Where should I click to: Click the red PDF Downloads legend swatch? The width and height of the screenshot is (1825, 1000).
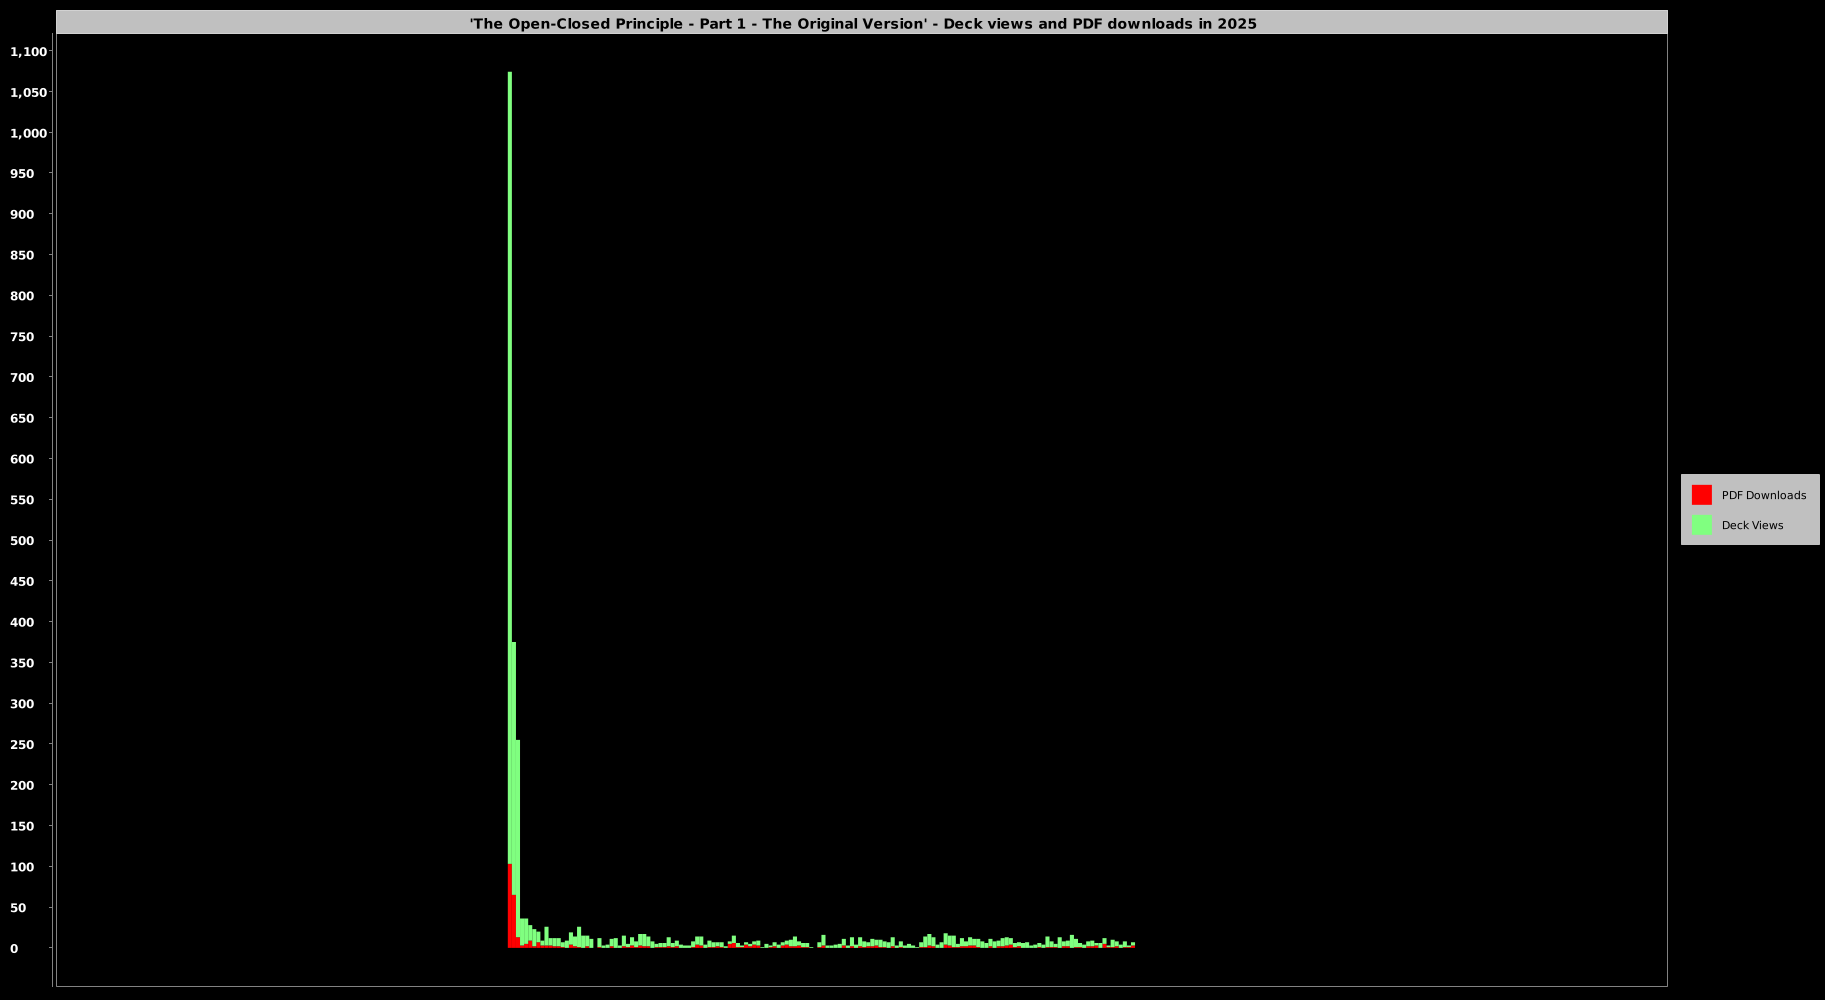tap(1701, 495)
